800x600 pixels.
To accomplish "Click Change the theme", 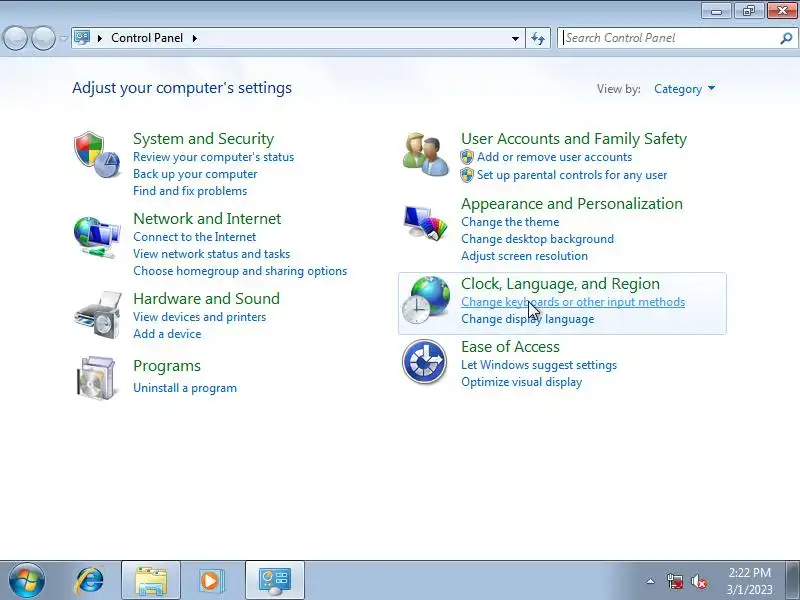I will (x=510, y=222).
